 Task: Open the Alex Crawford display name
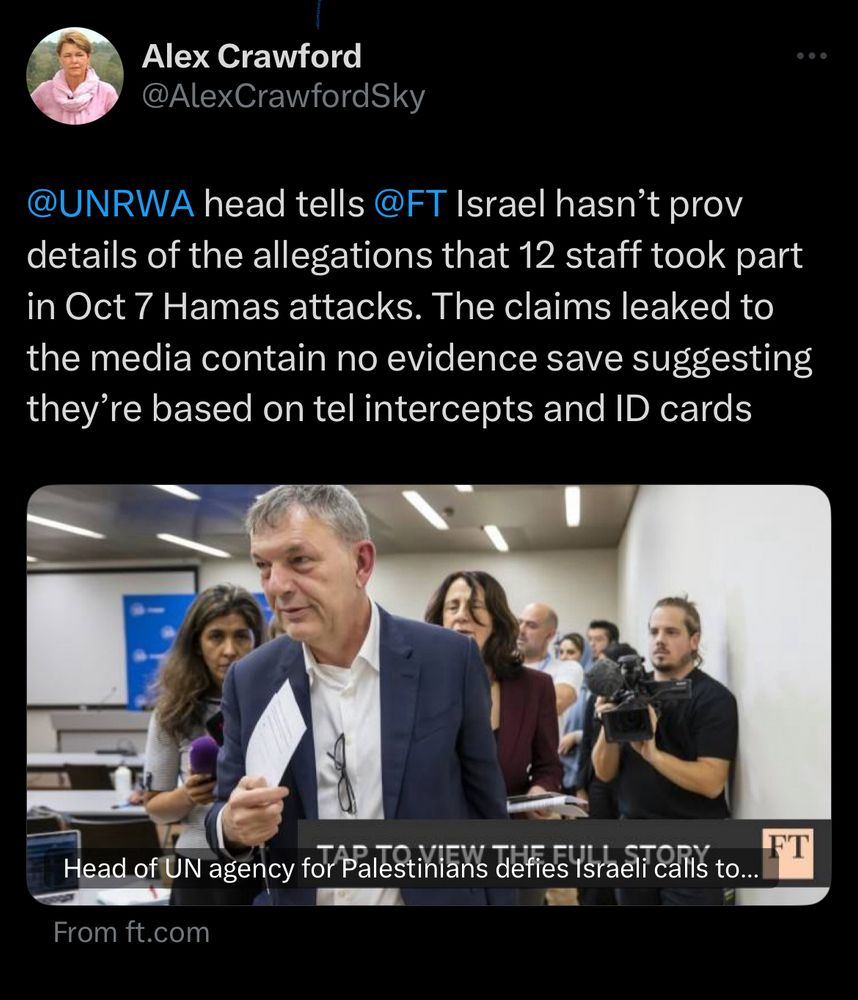click(x=251, y=55)
